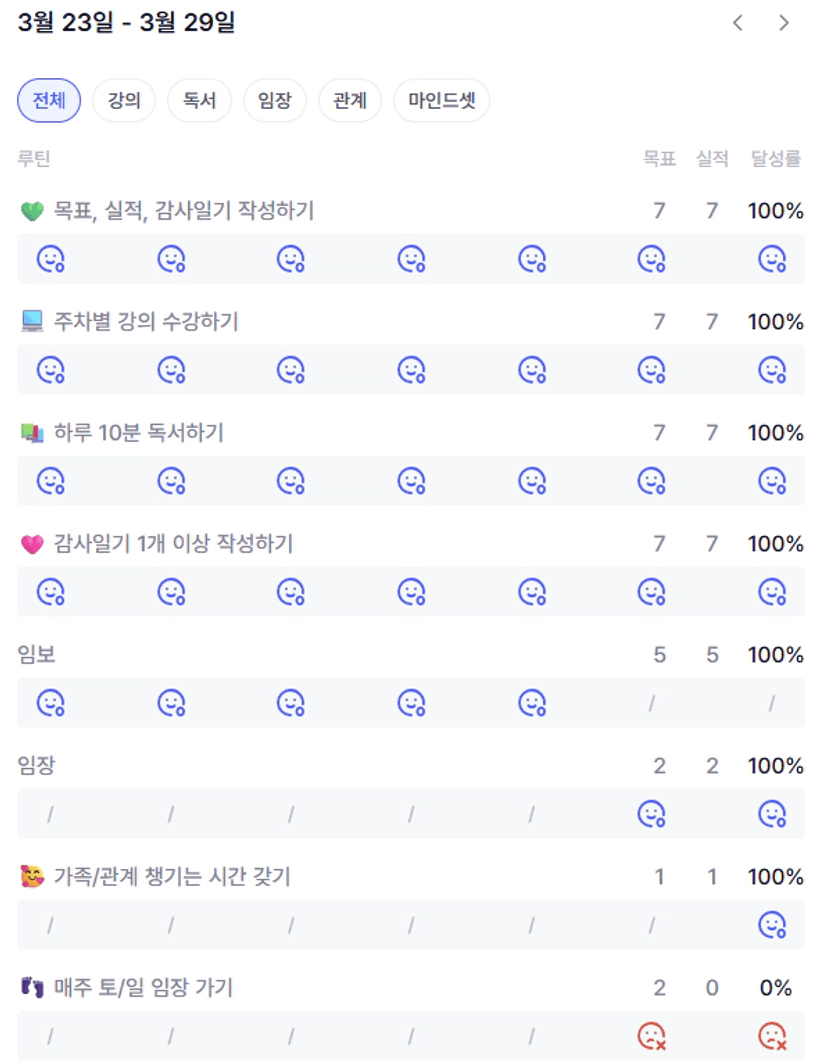The width and height of the screenshot is (827, 1064).
Task: Open the 목표, 실적, 감사일기 작성하기 routine
Action: pos(183,211)
